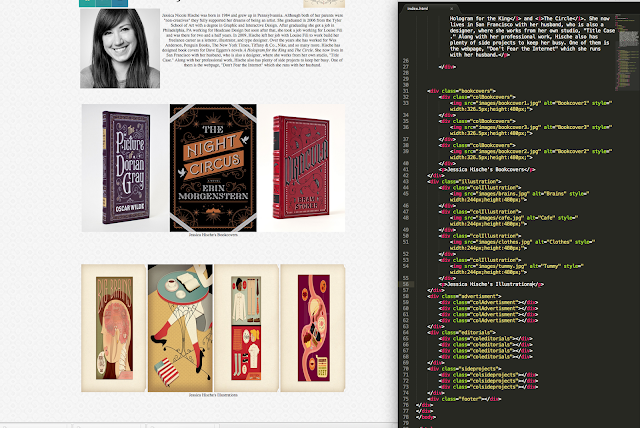Viewport: 640px width, 428px height.
Task: Click the div class="bookcovers" code line
Action: 462,91
